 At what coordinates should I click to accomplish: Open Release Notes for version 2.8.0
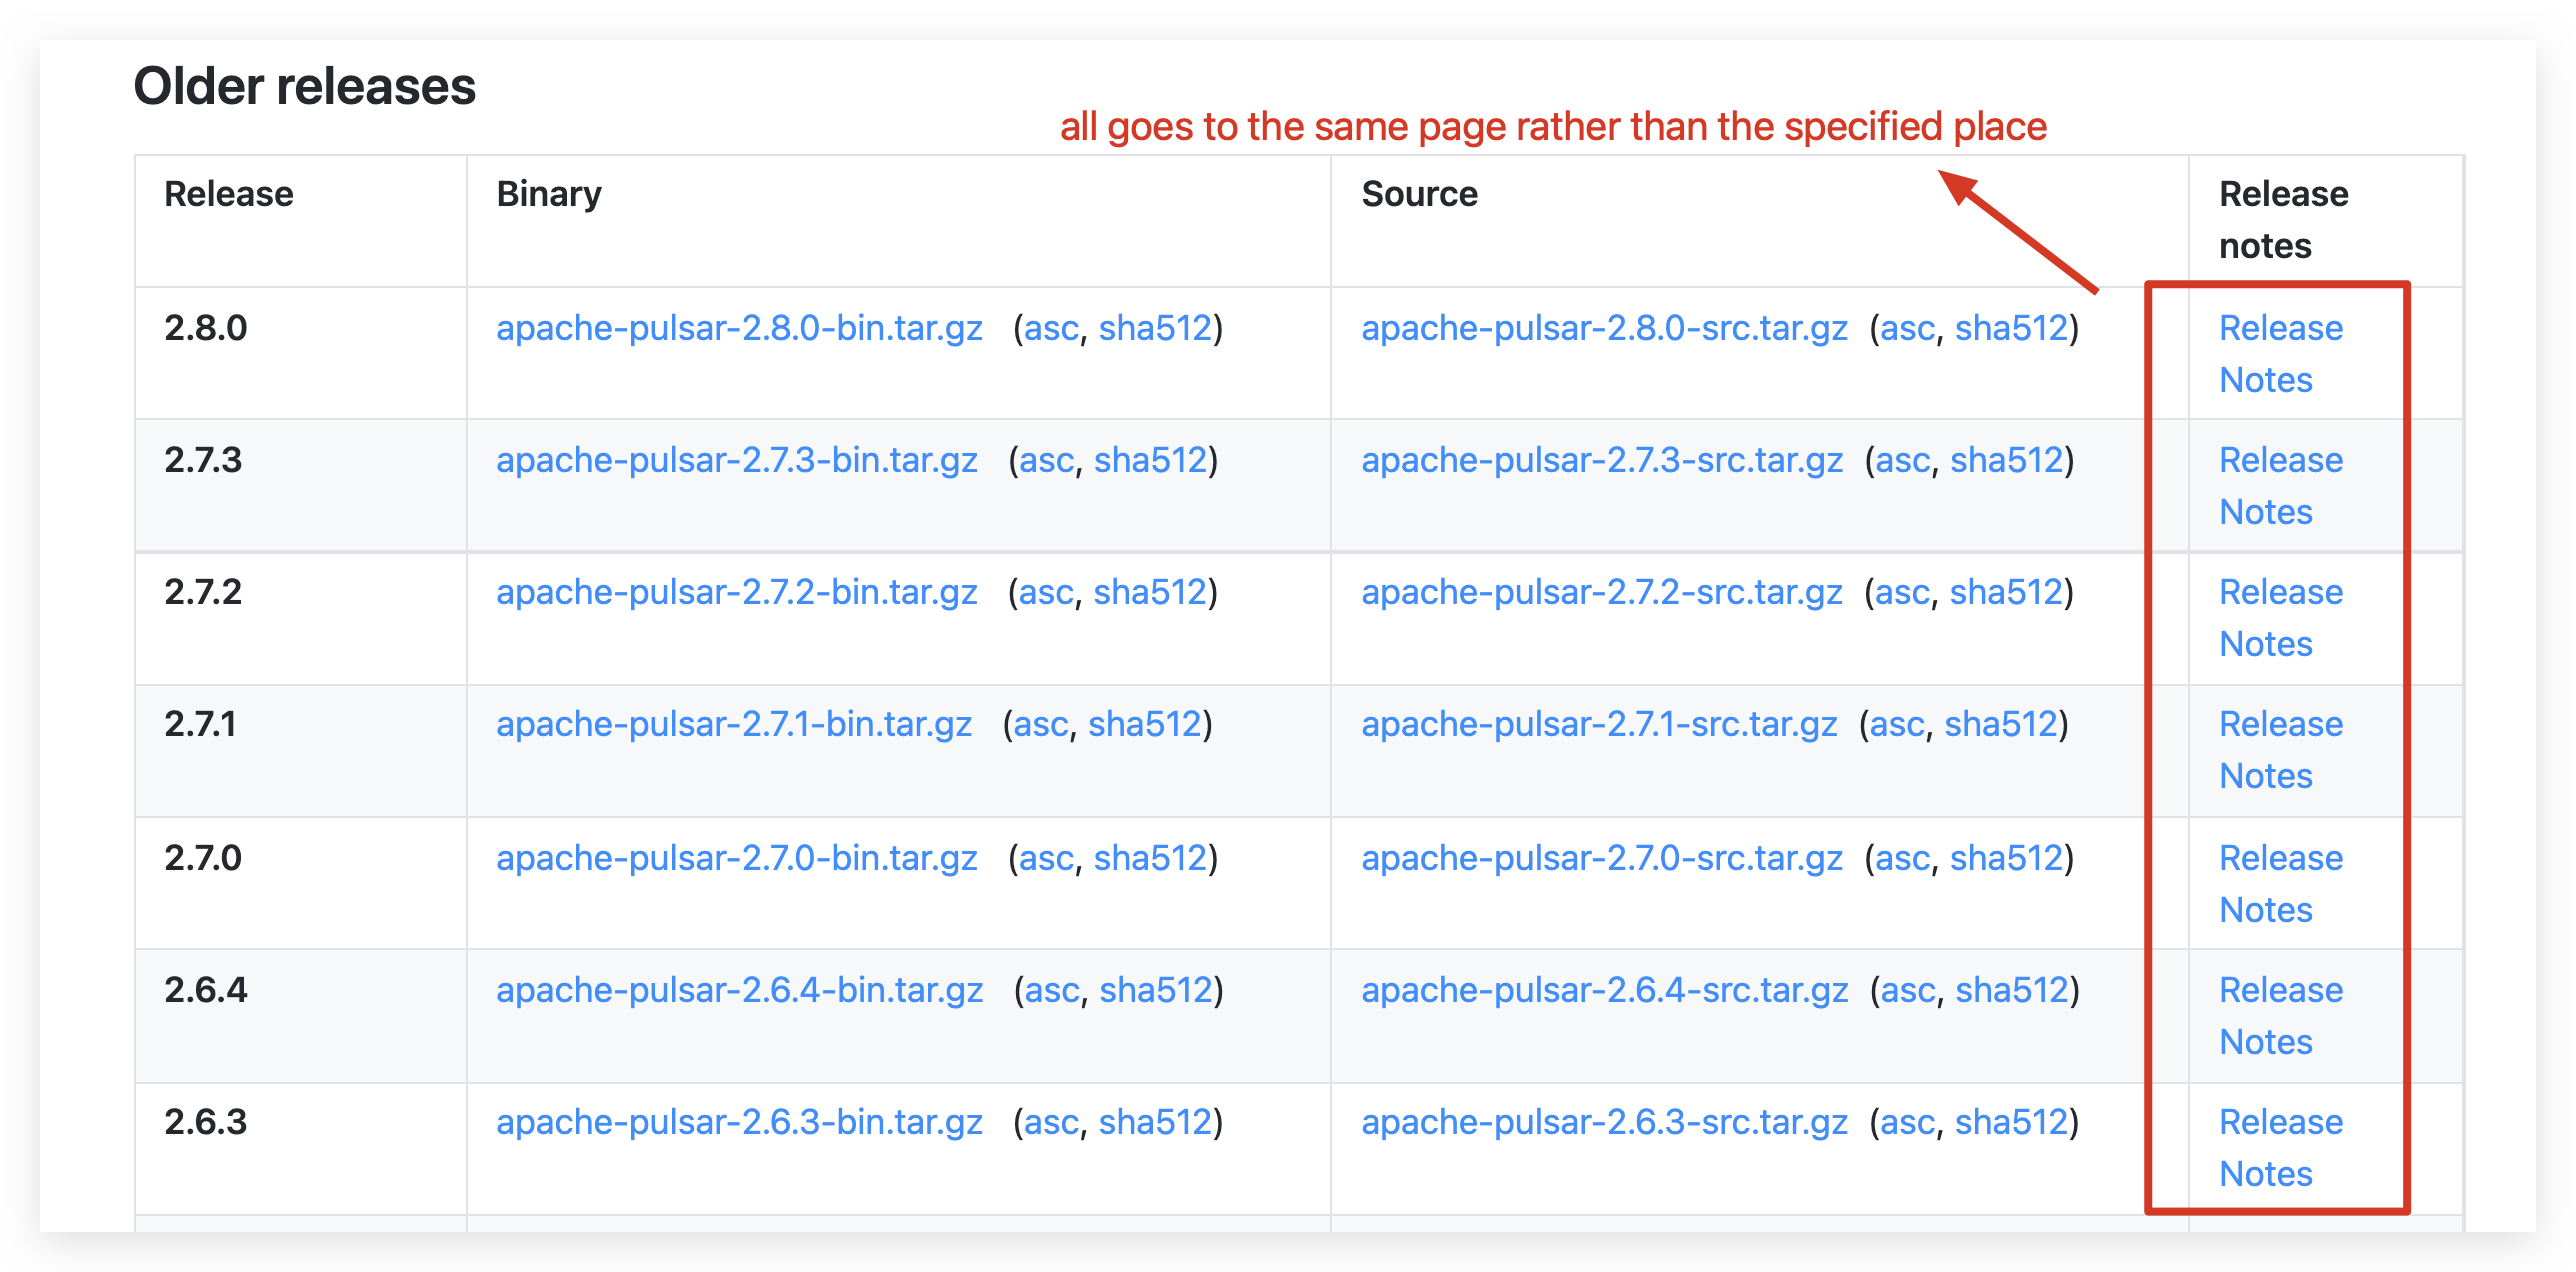(x=2280, y=353)
